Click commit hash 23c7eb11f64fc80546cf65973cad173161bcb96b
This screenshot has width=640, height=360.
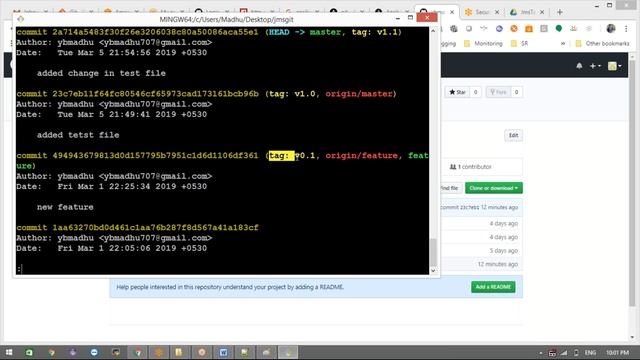pos(155,94)
